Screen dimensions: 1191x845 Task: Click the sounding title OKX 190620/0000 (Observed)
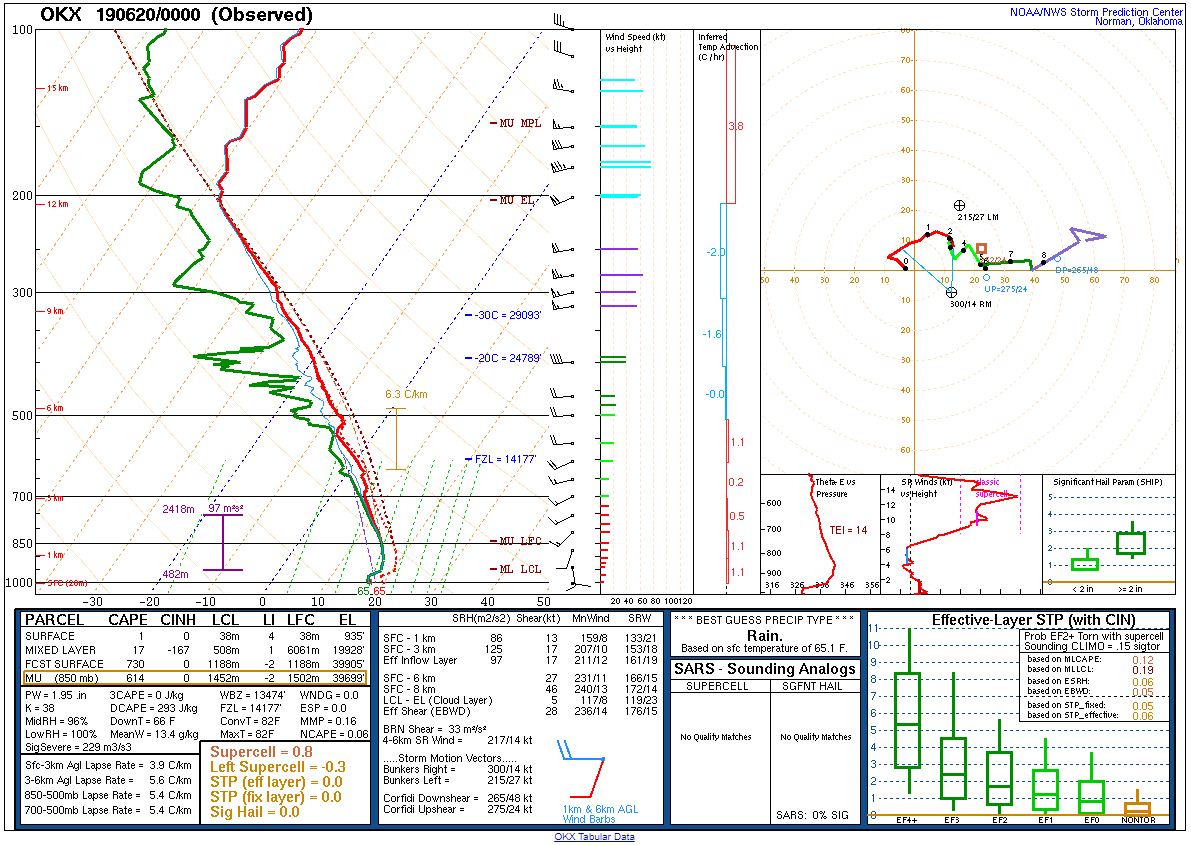tap(175, 14)
